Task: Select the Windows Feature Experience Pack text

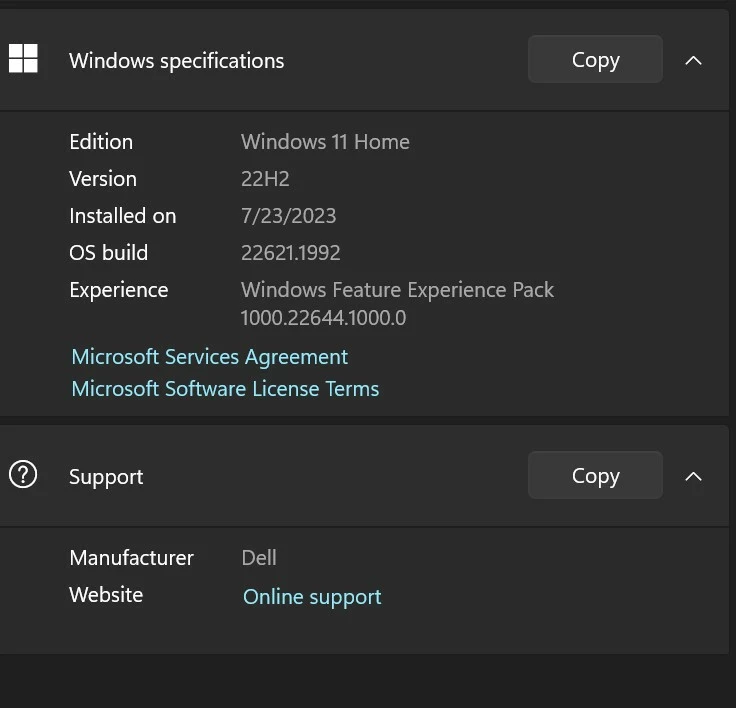Action: [x=397, y=290]
